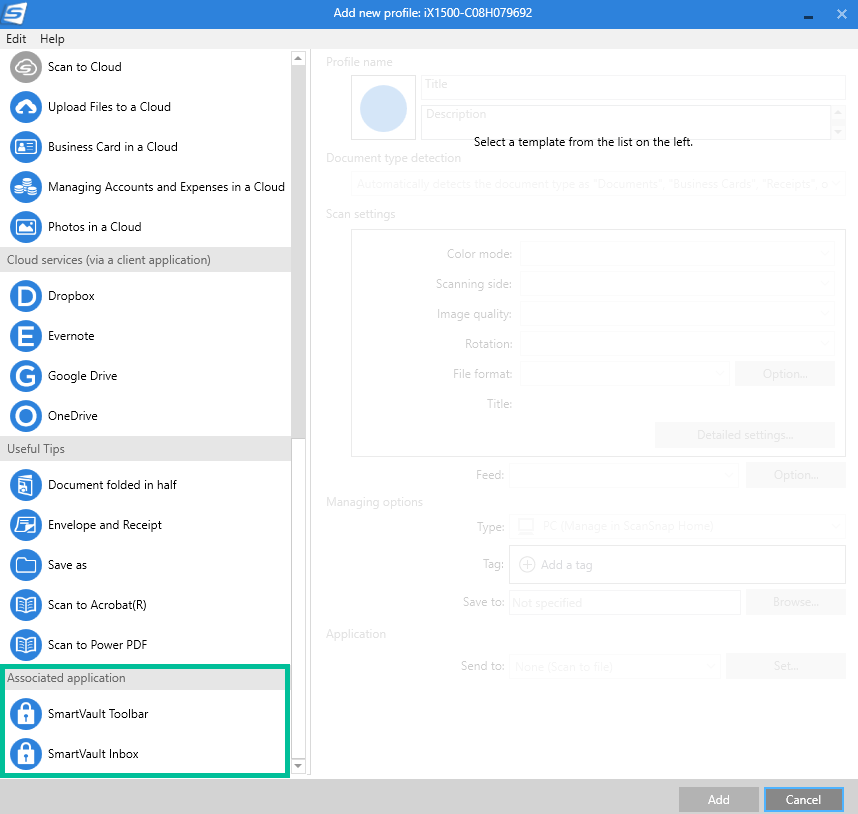Open the Send to application dropdown

click(614, 666)
